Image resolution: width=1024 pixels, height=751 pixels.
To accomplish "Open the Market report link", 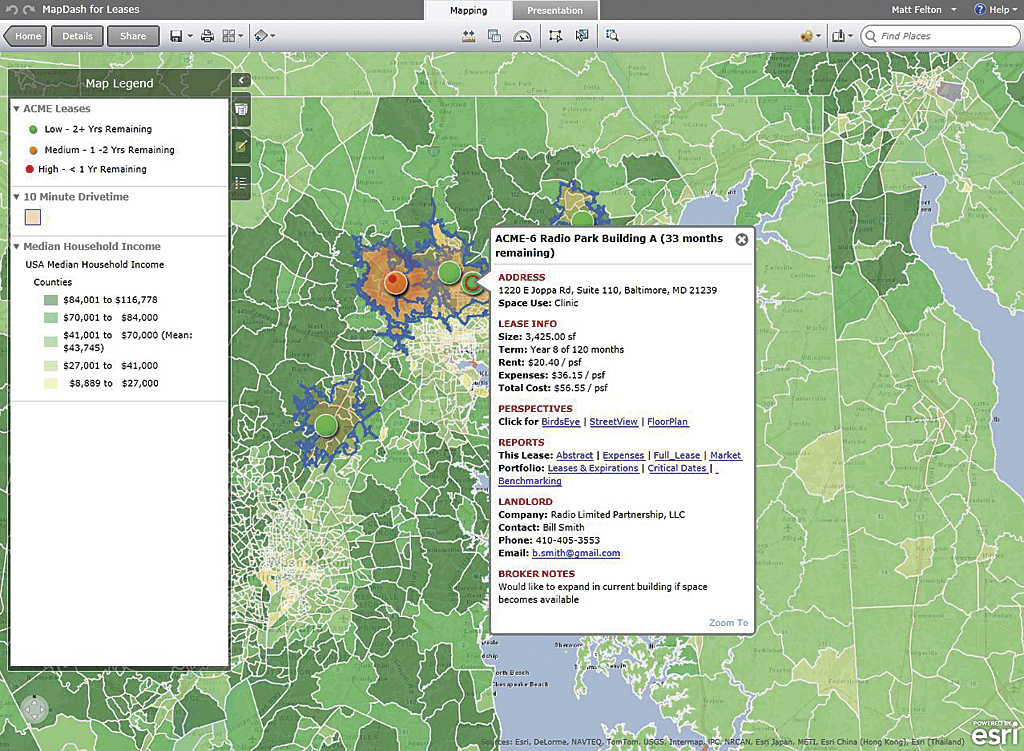I will point(726,455).
